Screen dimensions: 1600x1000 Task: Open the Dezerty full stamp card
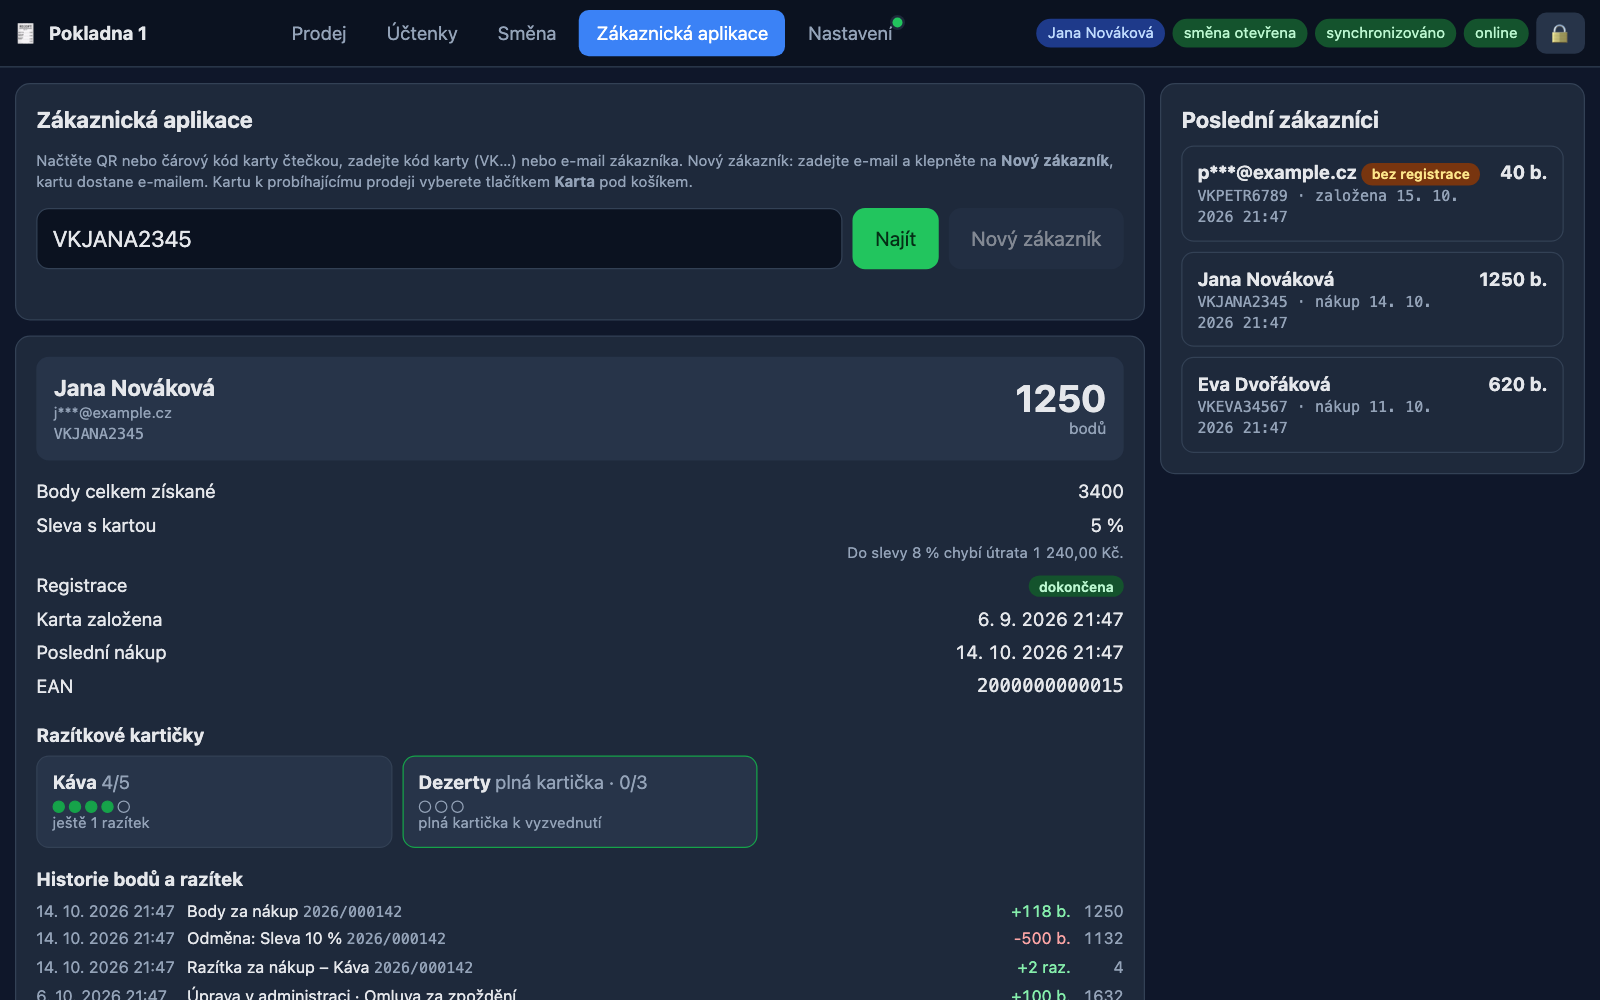click(580, 802)
